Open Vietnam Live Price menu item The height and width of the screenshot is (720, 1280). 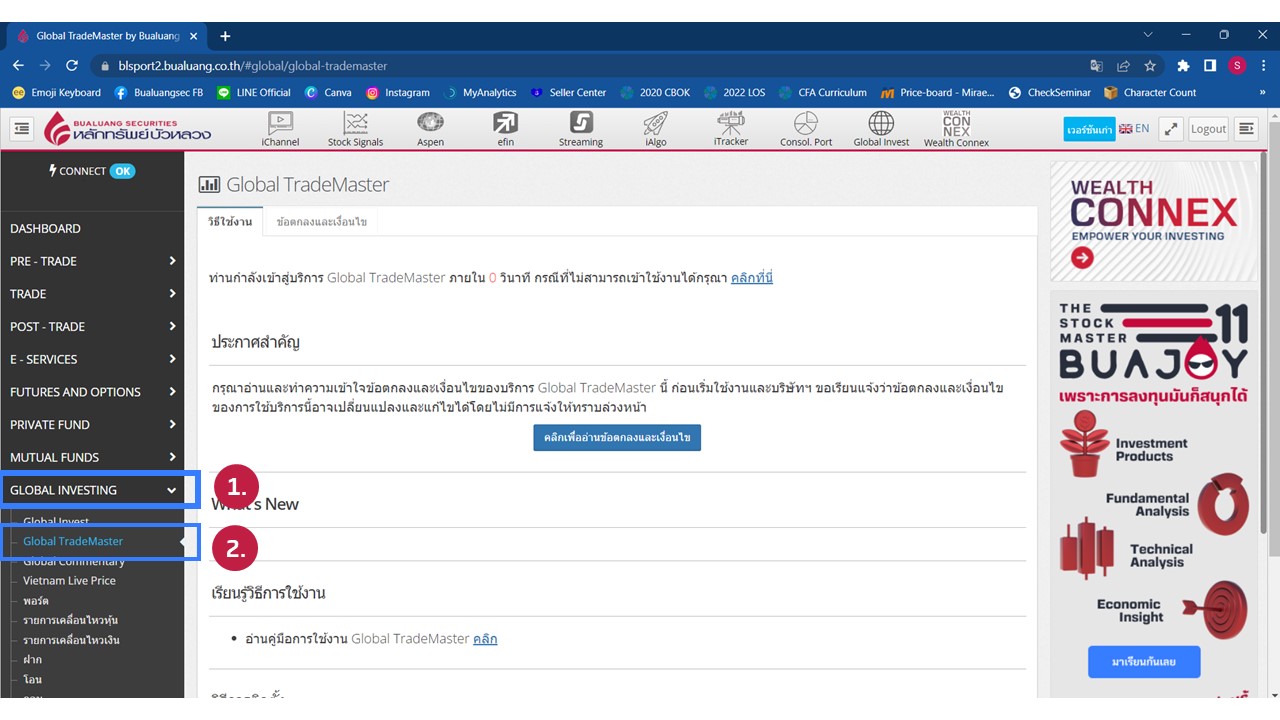point(69,580)
